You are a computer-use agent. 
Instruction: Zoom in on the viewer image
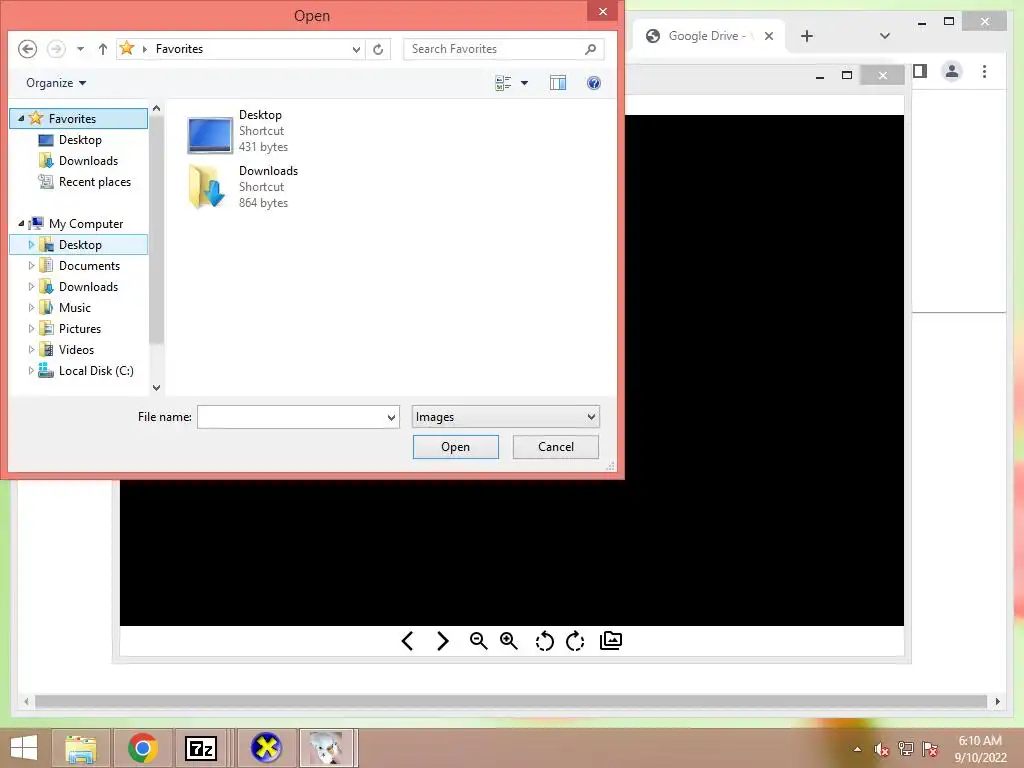pyautogui.click(x=509, y=641)
